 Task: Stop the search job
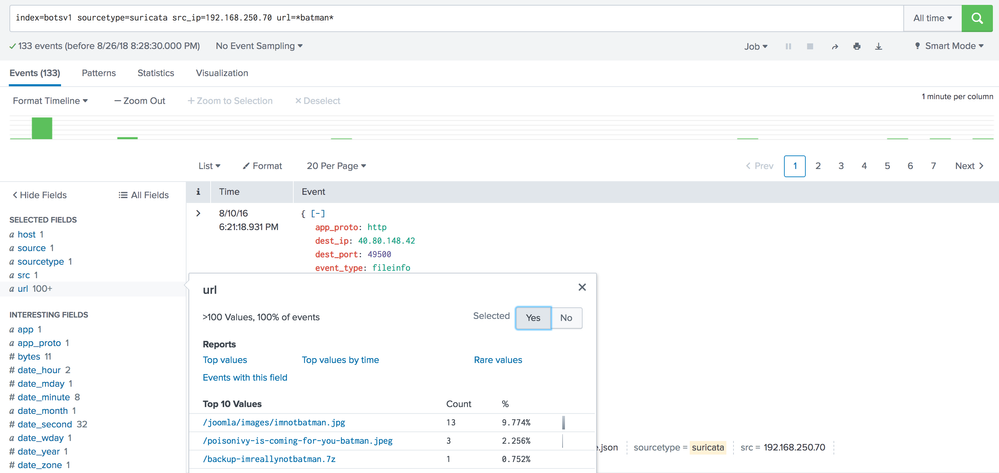(x=810, y=46)
